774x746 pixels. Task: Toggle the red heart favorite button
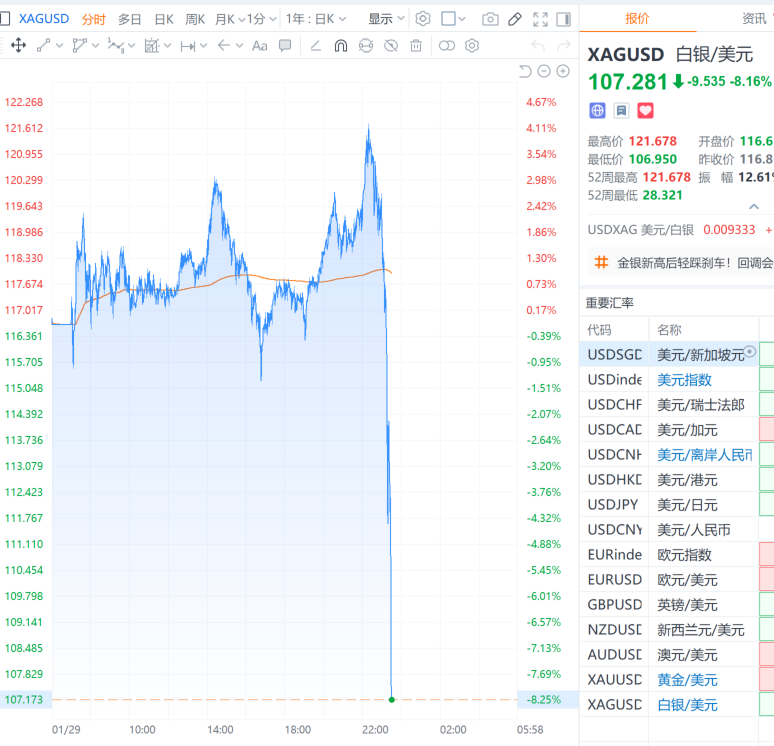(645, 110)
